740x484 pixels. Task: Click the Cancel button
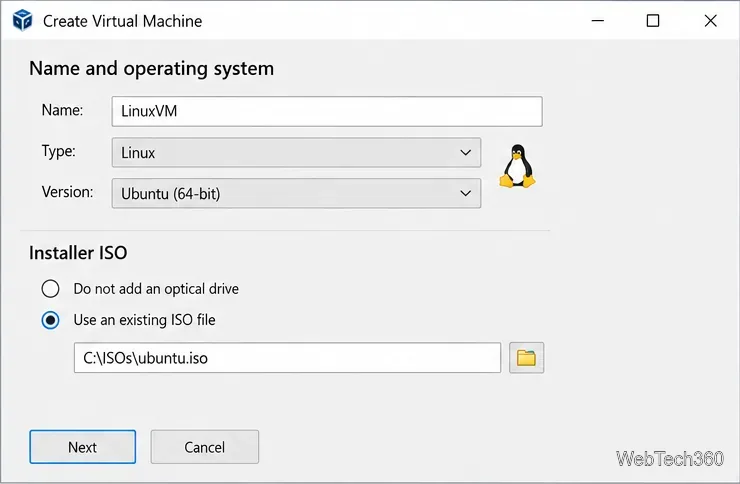[204, 447]
